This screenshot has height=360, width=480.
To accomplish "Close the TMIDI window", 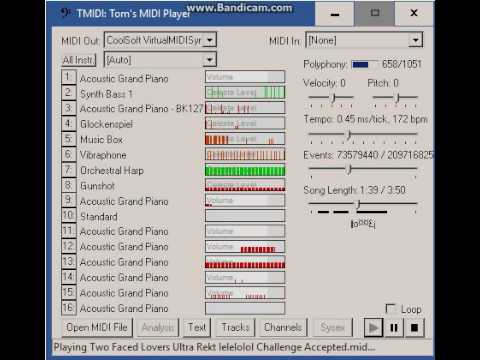I will [x=414, y=14].
